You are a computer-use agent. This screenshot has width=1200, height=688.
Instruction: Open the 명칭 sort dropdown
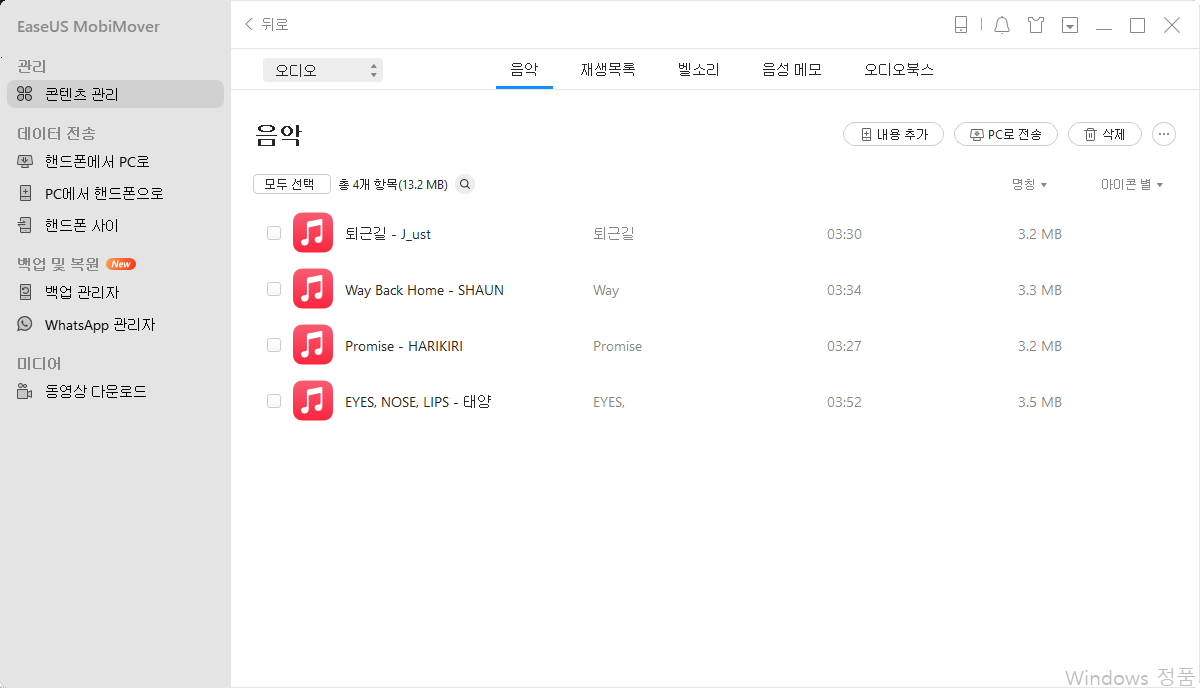(1029, 184)
